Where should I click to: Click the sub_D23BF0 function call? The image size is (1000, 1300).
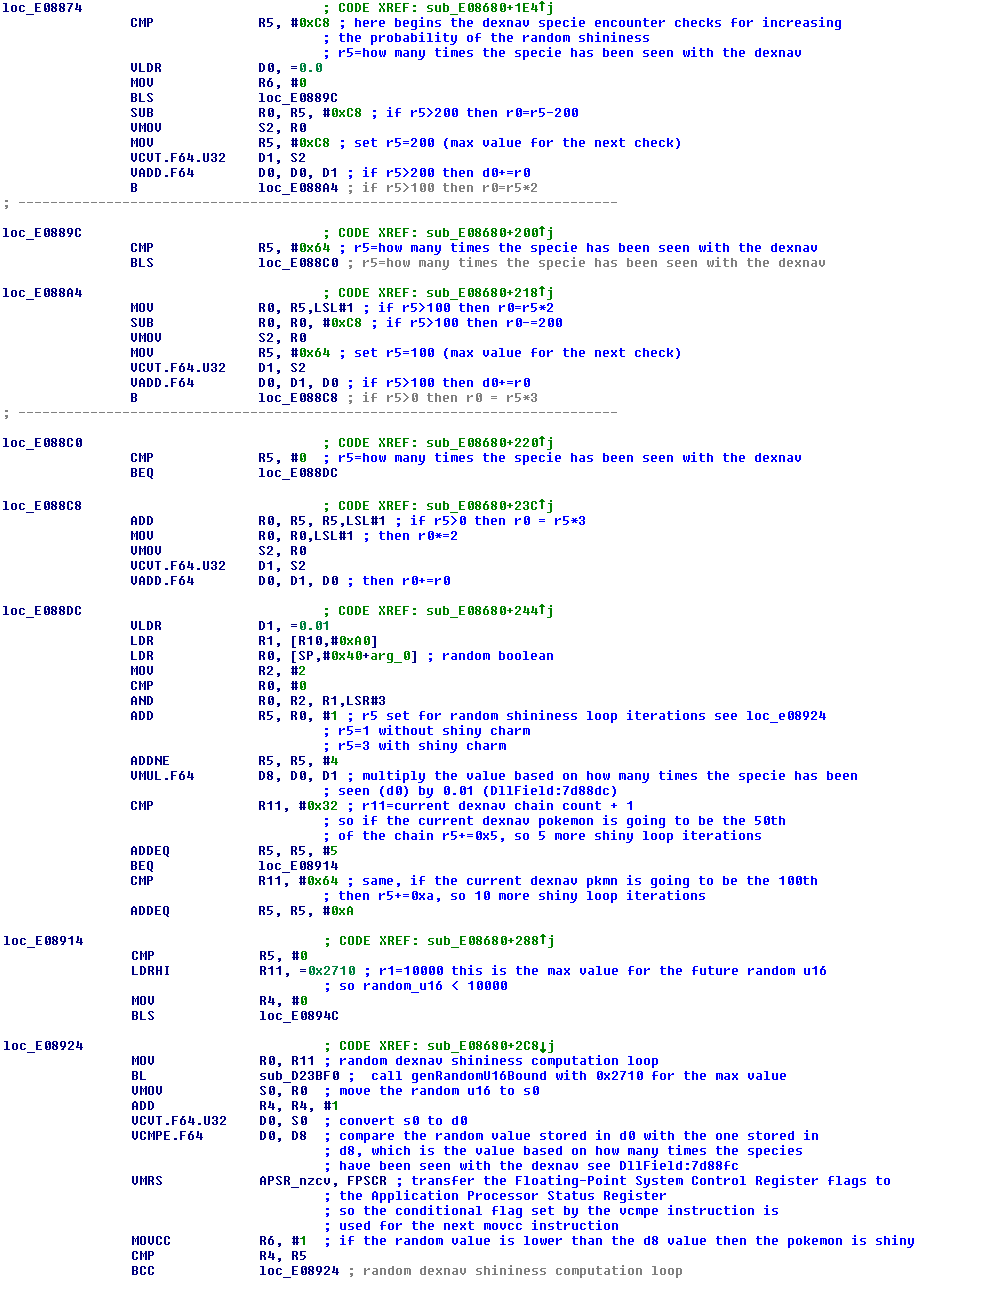(x=298, y=1075)
